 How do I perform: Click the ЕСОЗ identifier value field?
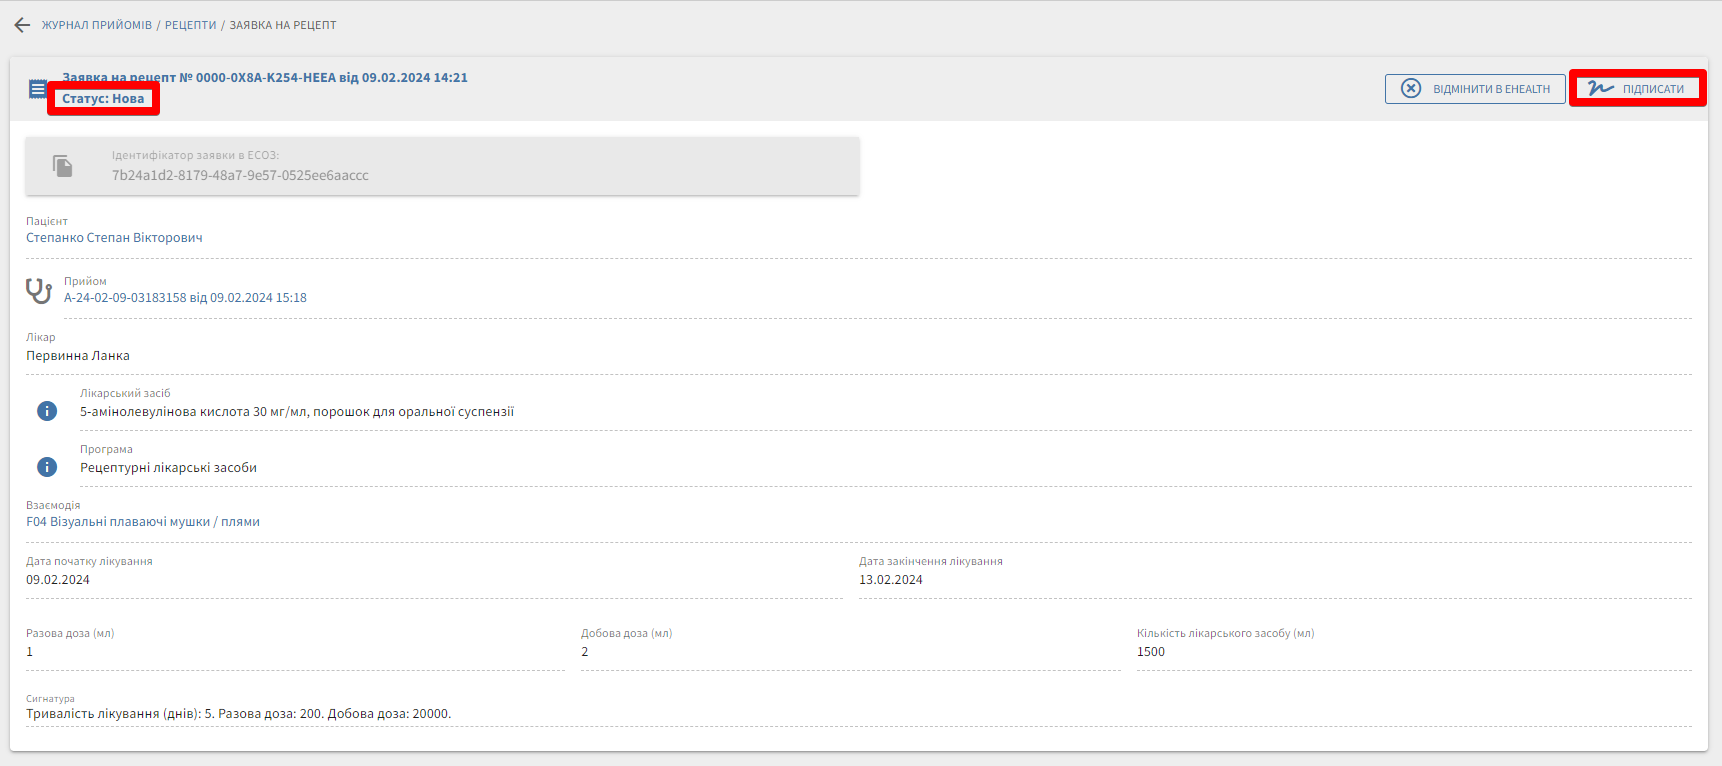coord(240,176)
